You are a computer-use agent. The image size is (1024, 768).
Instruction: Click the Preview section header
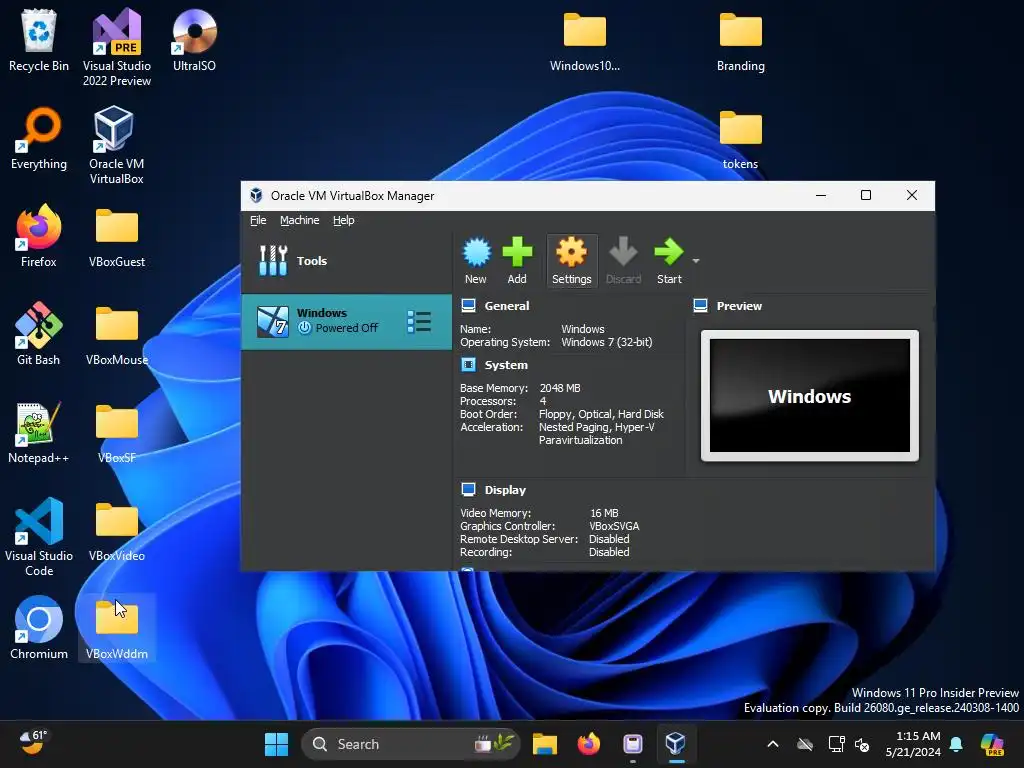(739, 306)
